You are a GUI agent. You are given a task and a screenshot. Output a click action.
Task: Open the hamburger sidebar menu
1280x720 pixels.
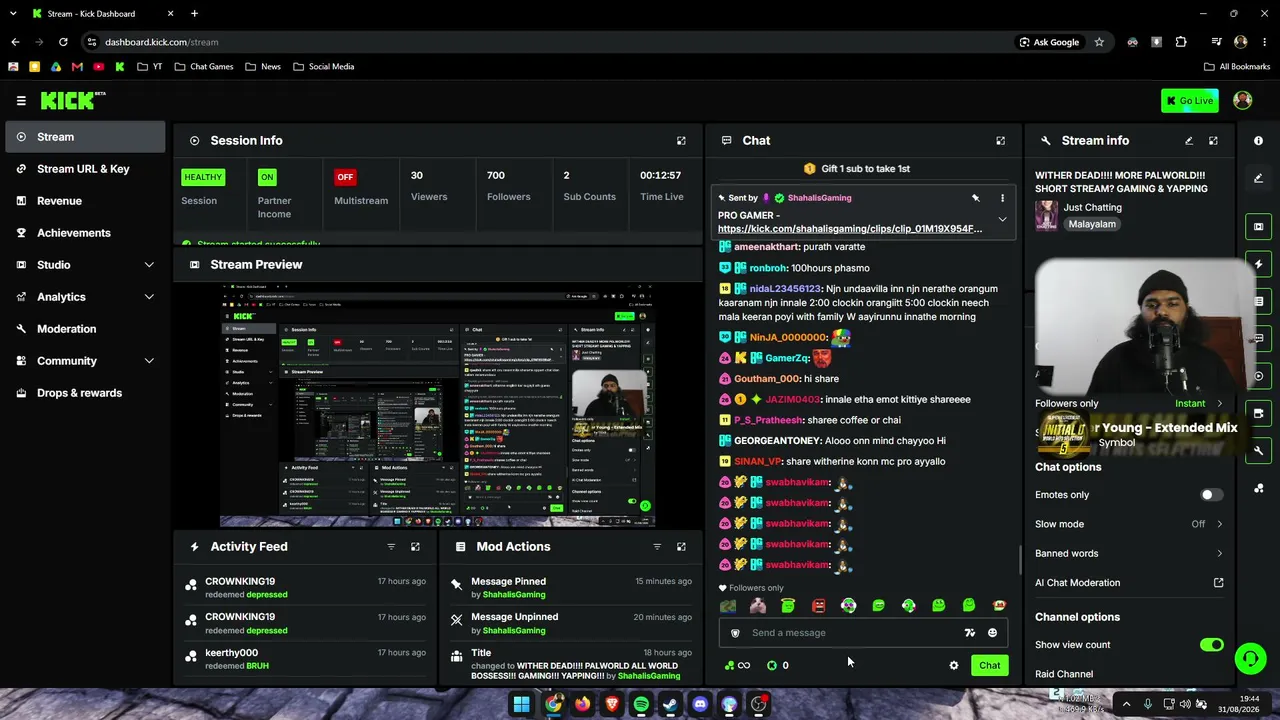21,100
